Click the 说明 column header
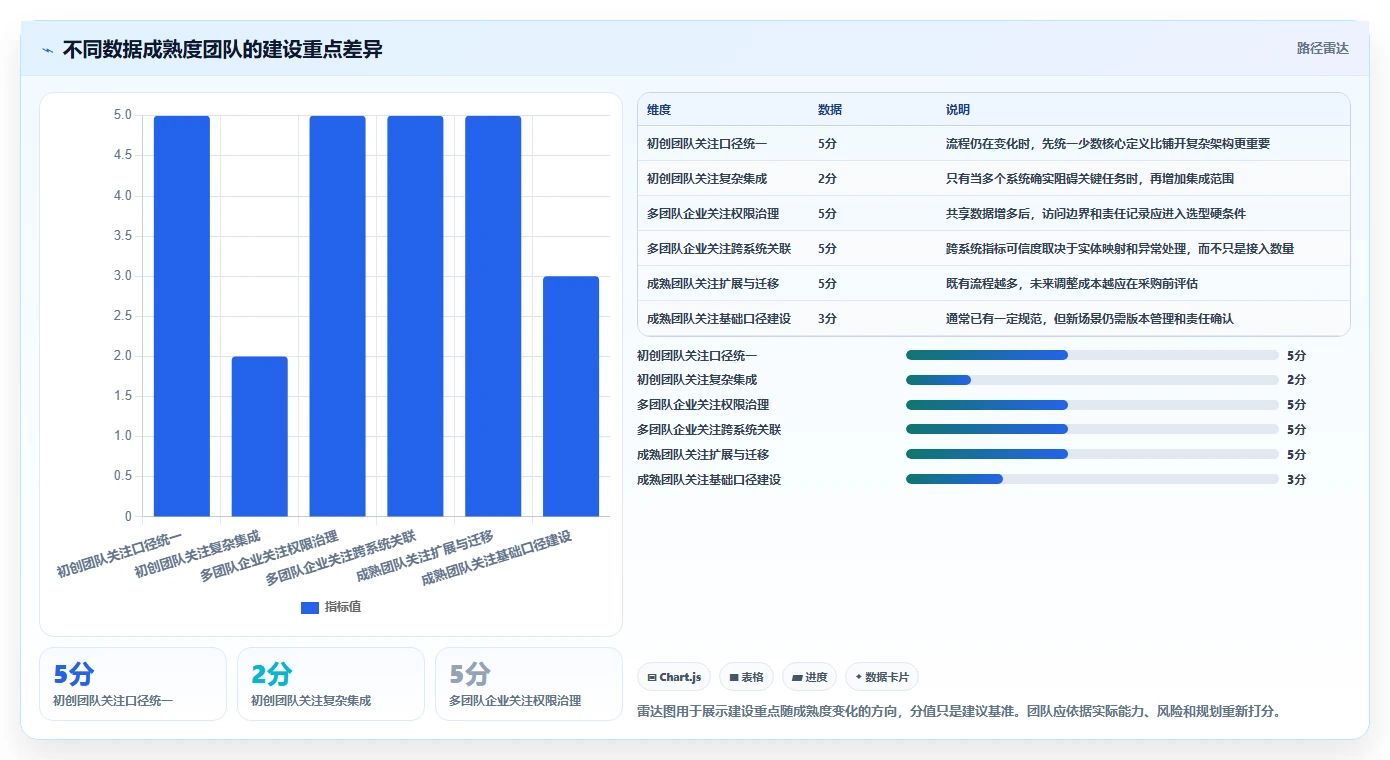 [958, 110]
